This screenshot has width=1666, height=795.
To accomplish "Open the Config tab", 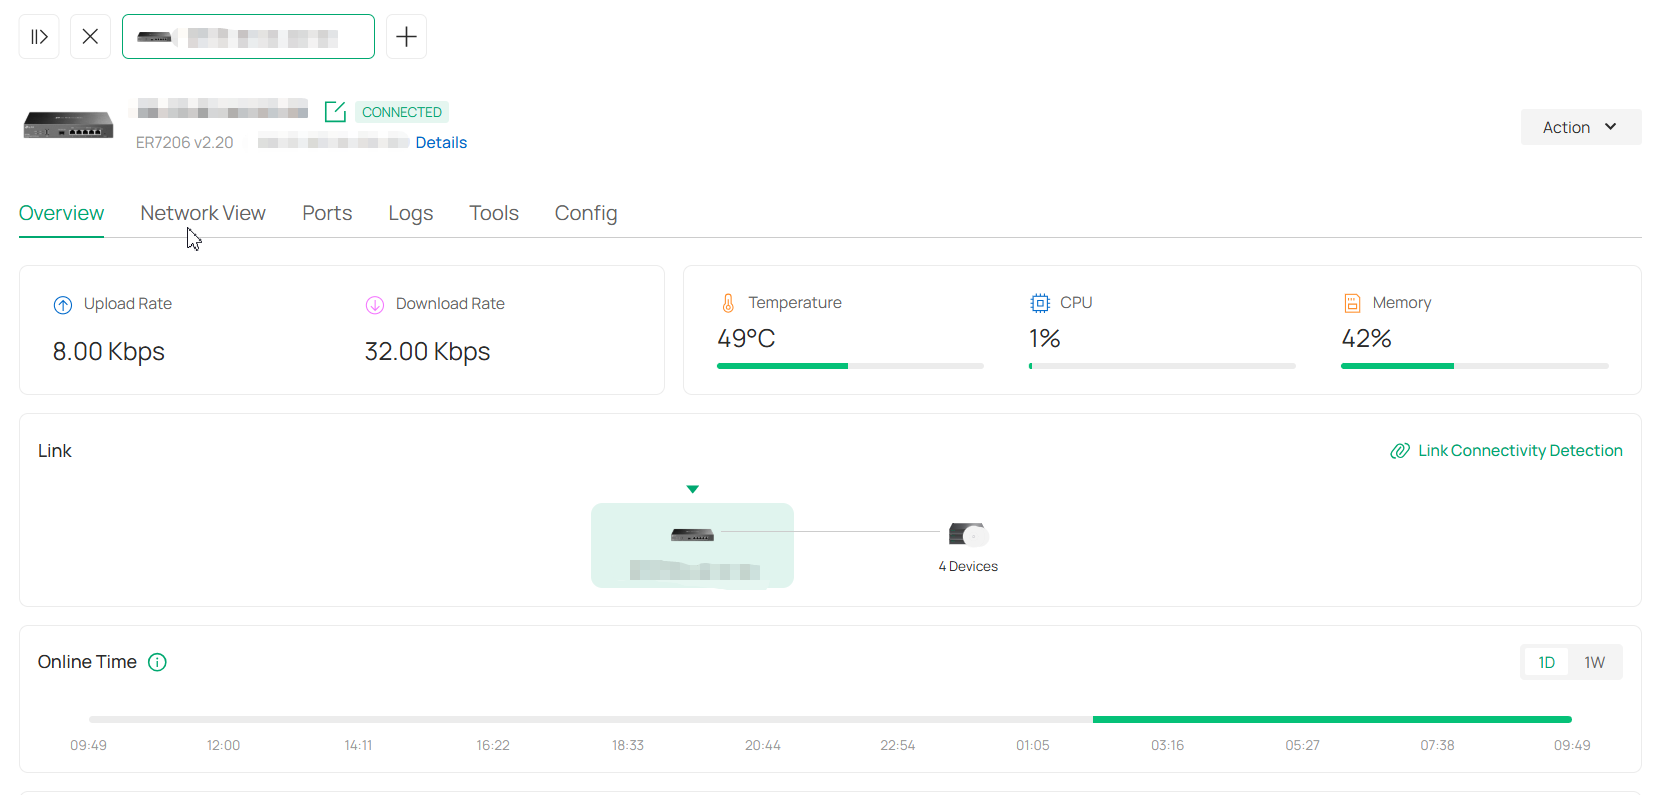I will coord(586,213).
